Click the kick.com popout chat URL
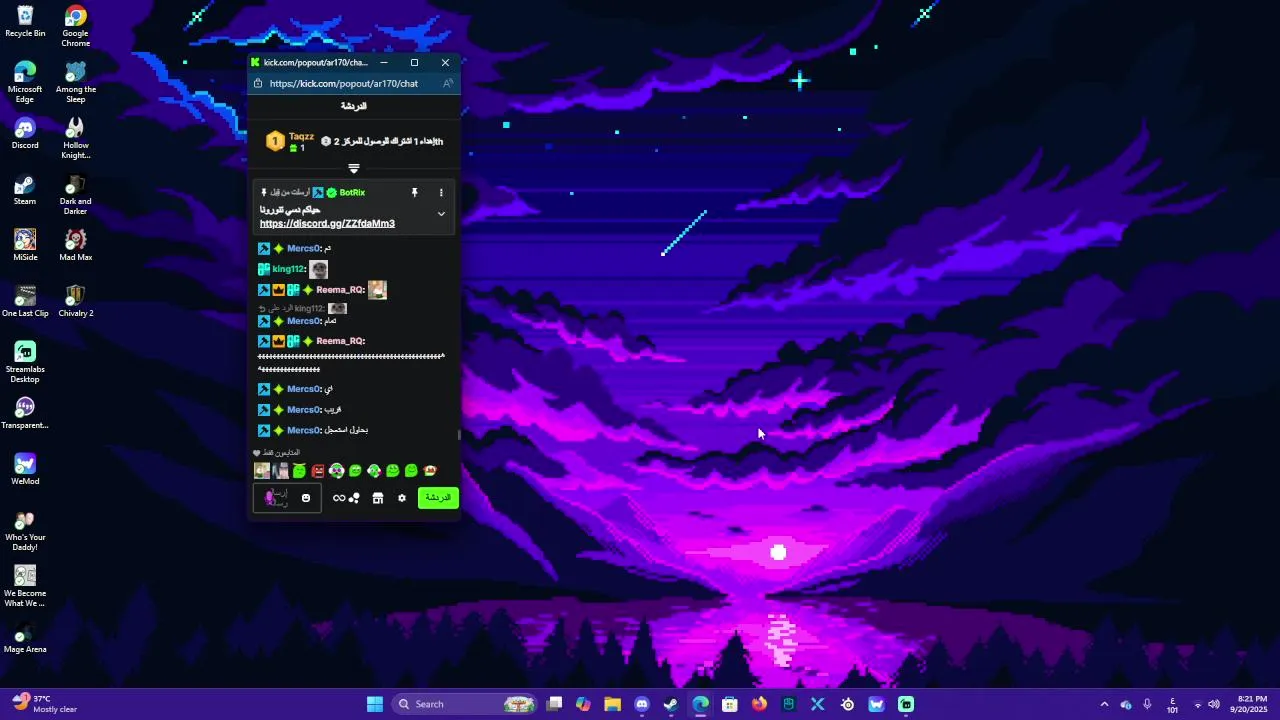Viewport: 1280px width, 720px height. coord(344,84)
